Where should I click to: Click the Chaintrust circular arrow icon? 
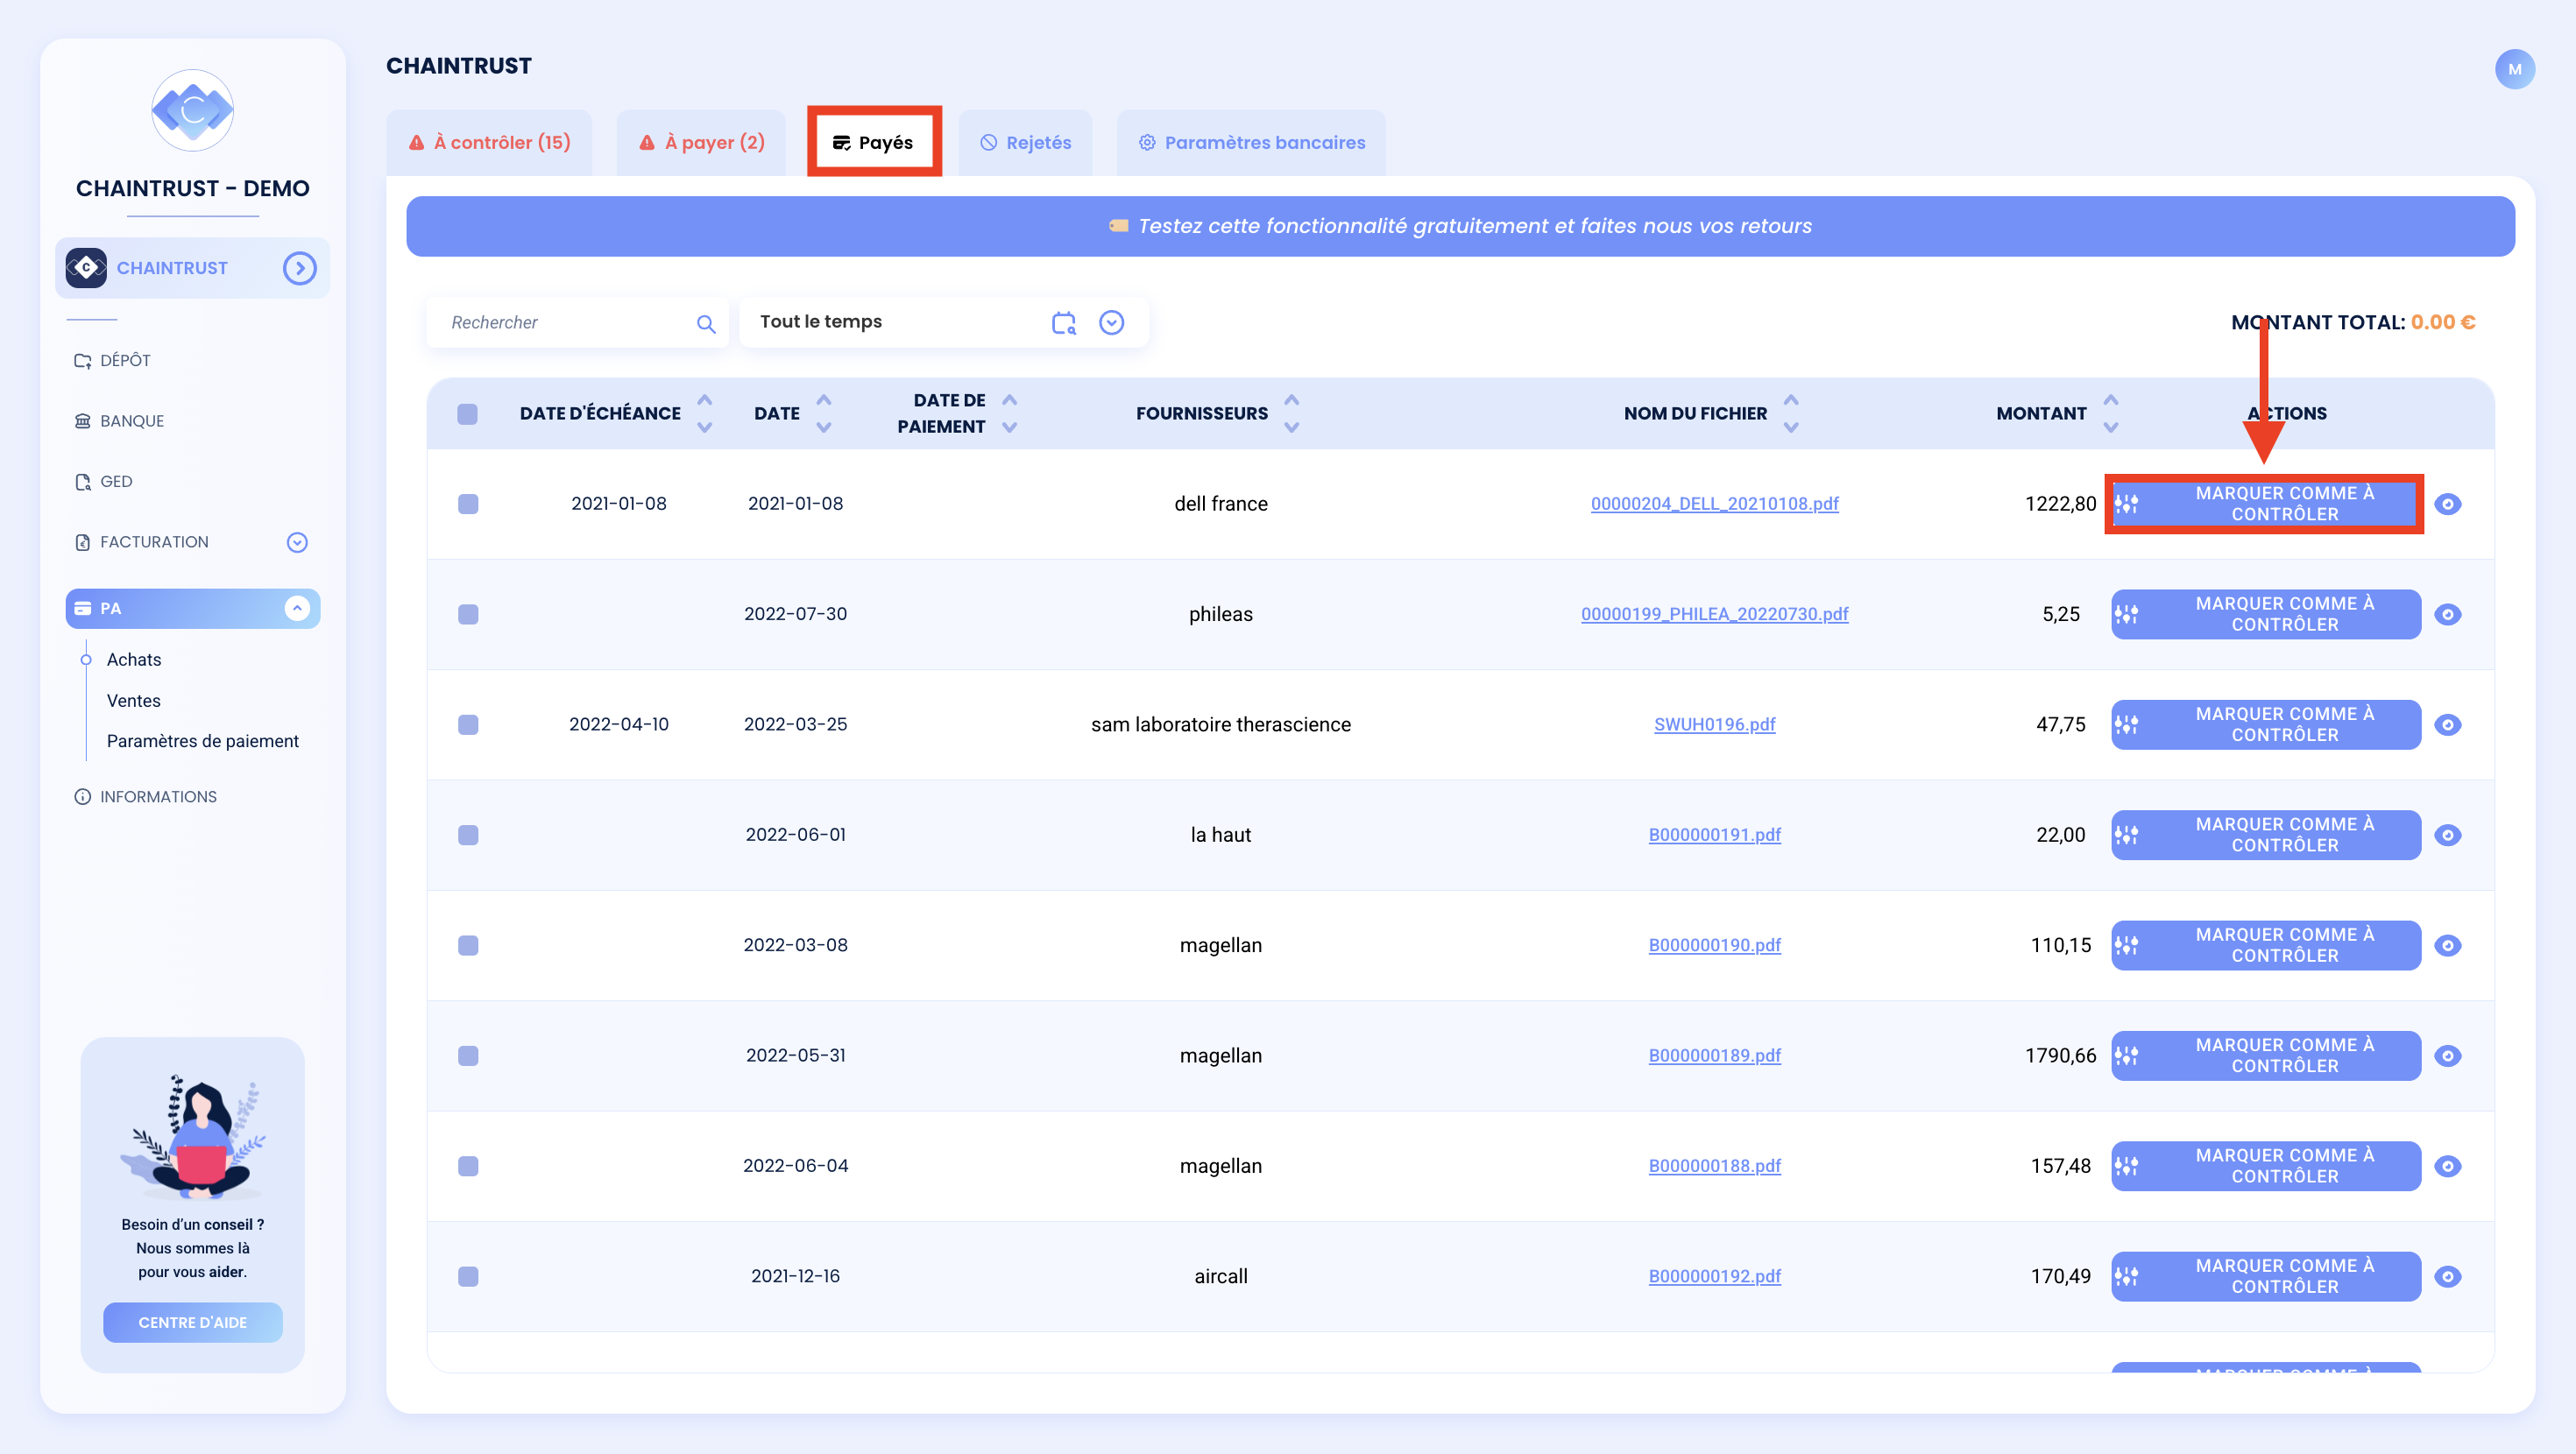pos(299,268)
